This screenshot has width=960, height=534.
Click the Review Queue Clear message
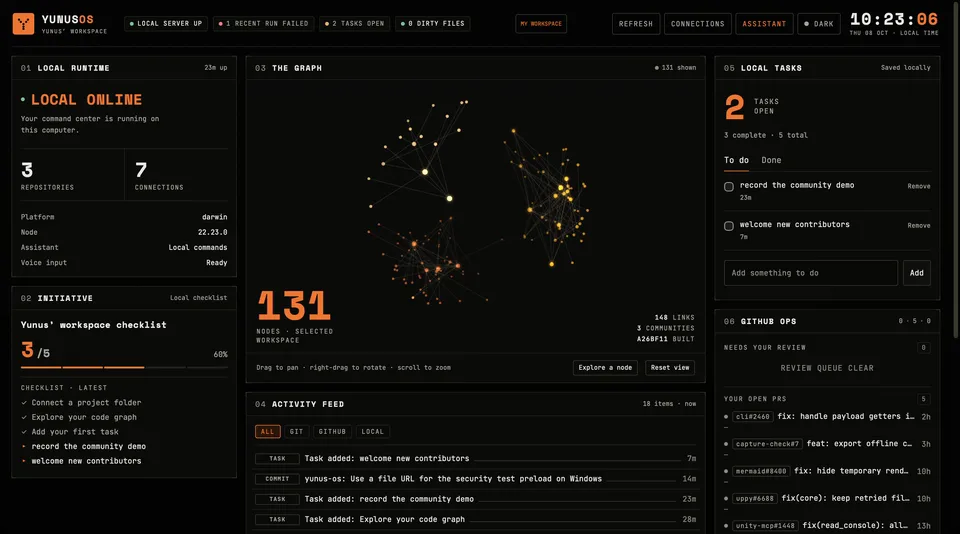pyautogui.click(x=827, y=368)
